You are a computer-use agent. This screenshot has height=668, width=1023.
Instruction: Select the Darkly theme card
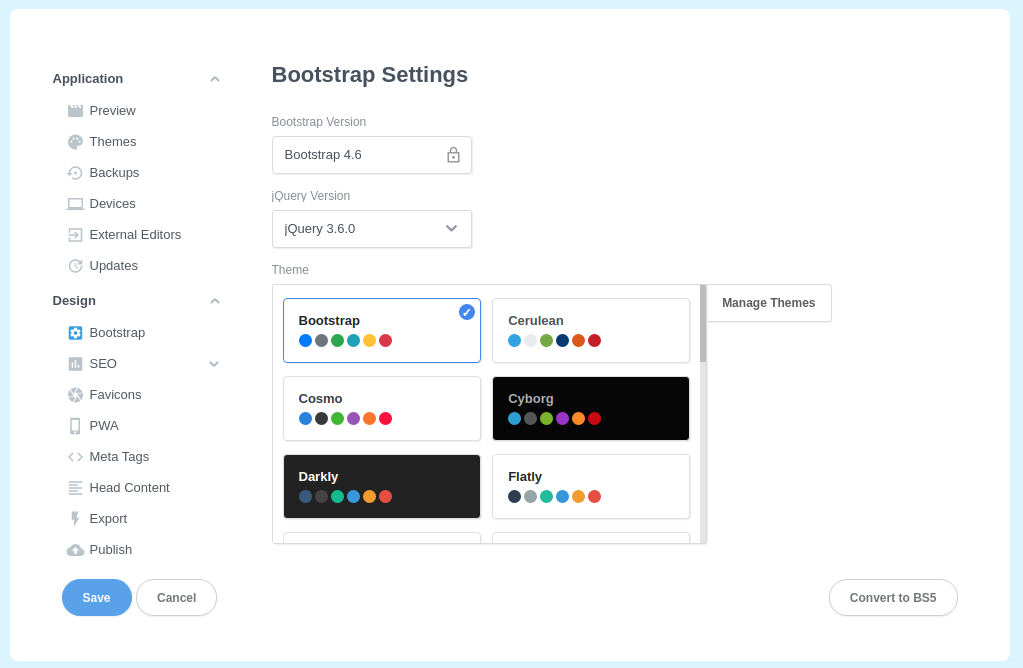coord(381,486)
